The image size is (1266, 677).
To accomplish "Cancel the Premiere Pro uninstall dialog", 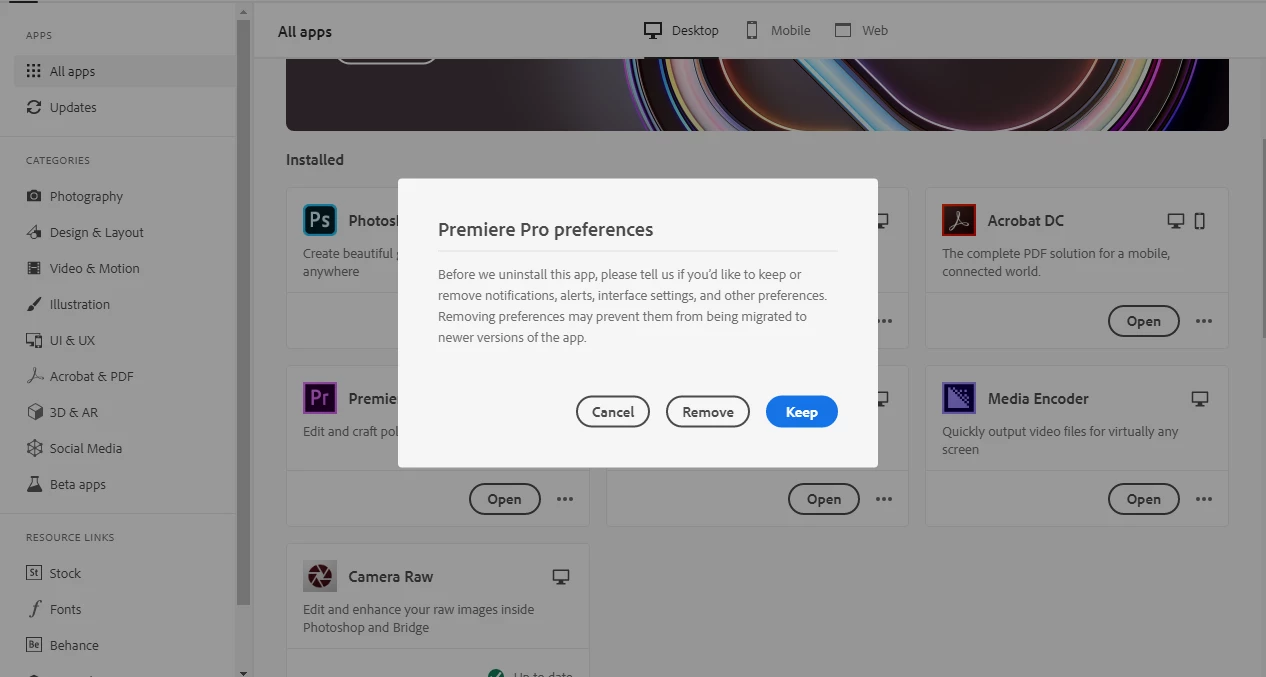I will tap(613, 412).
